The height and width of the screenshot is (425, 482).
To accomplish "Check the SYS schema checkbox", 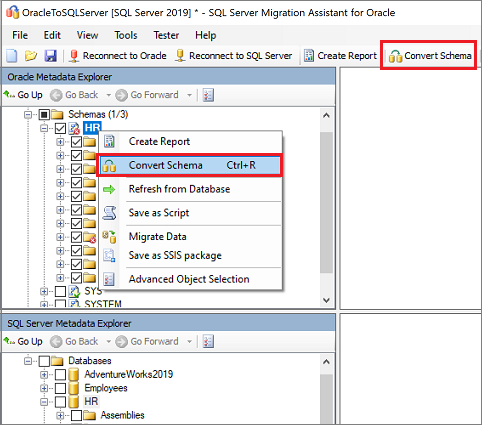I will [x=60, y=291].
